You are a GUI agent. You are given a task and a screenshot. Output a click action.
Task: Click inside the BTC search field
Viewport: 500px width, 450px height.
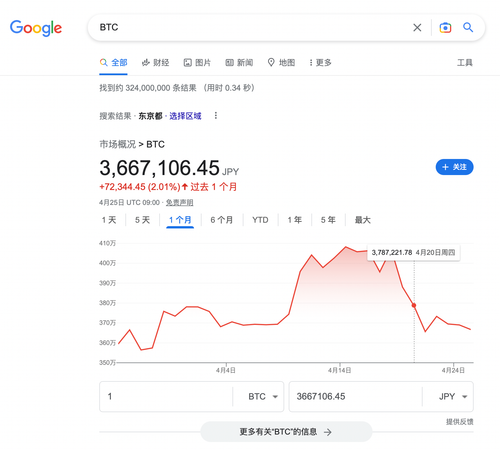point(250,27)
